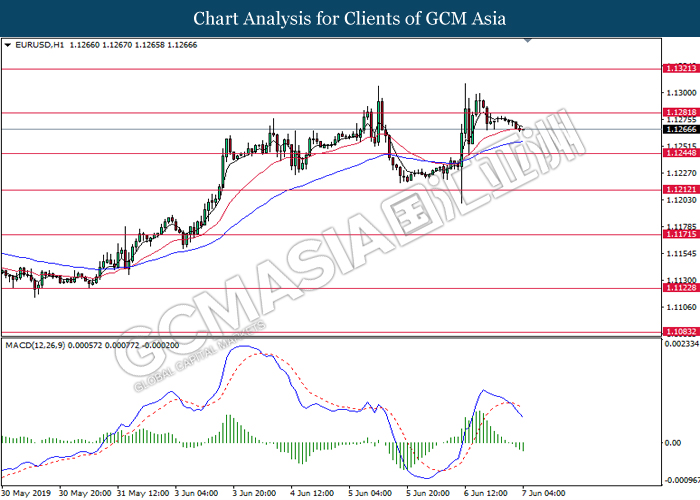Click the 1.13000 price scale value

pyautogui.click(x=681, y=93)
